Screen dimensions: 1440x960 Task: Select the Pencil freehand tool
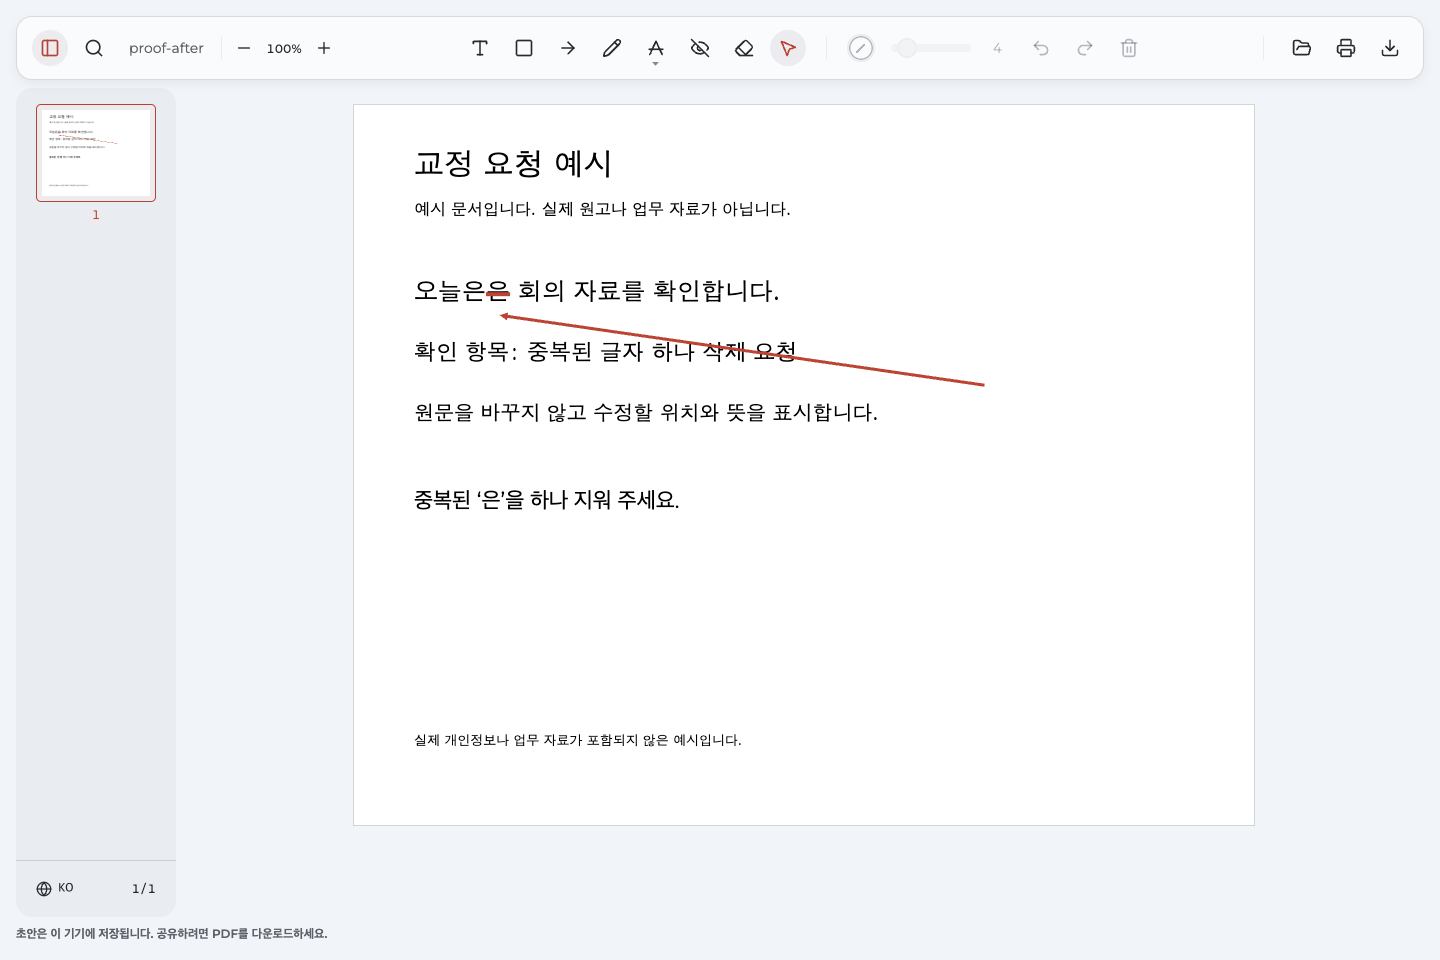click(612, 48)
